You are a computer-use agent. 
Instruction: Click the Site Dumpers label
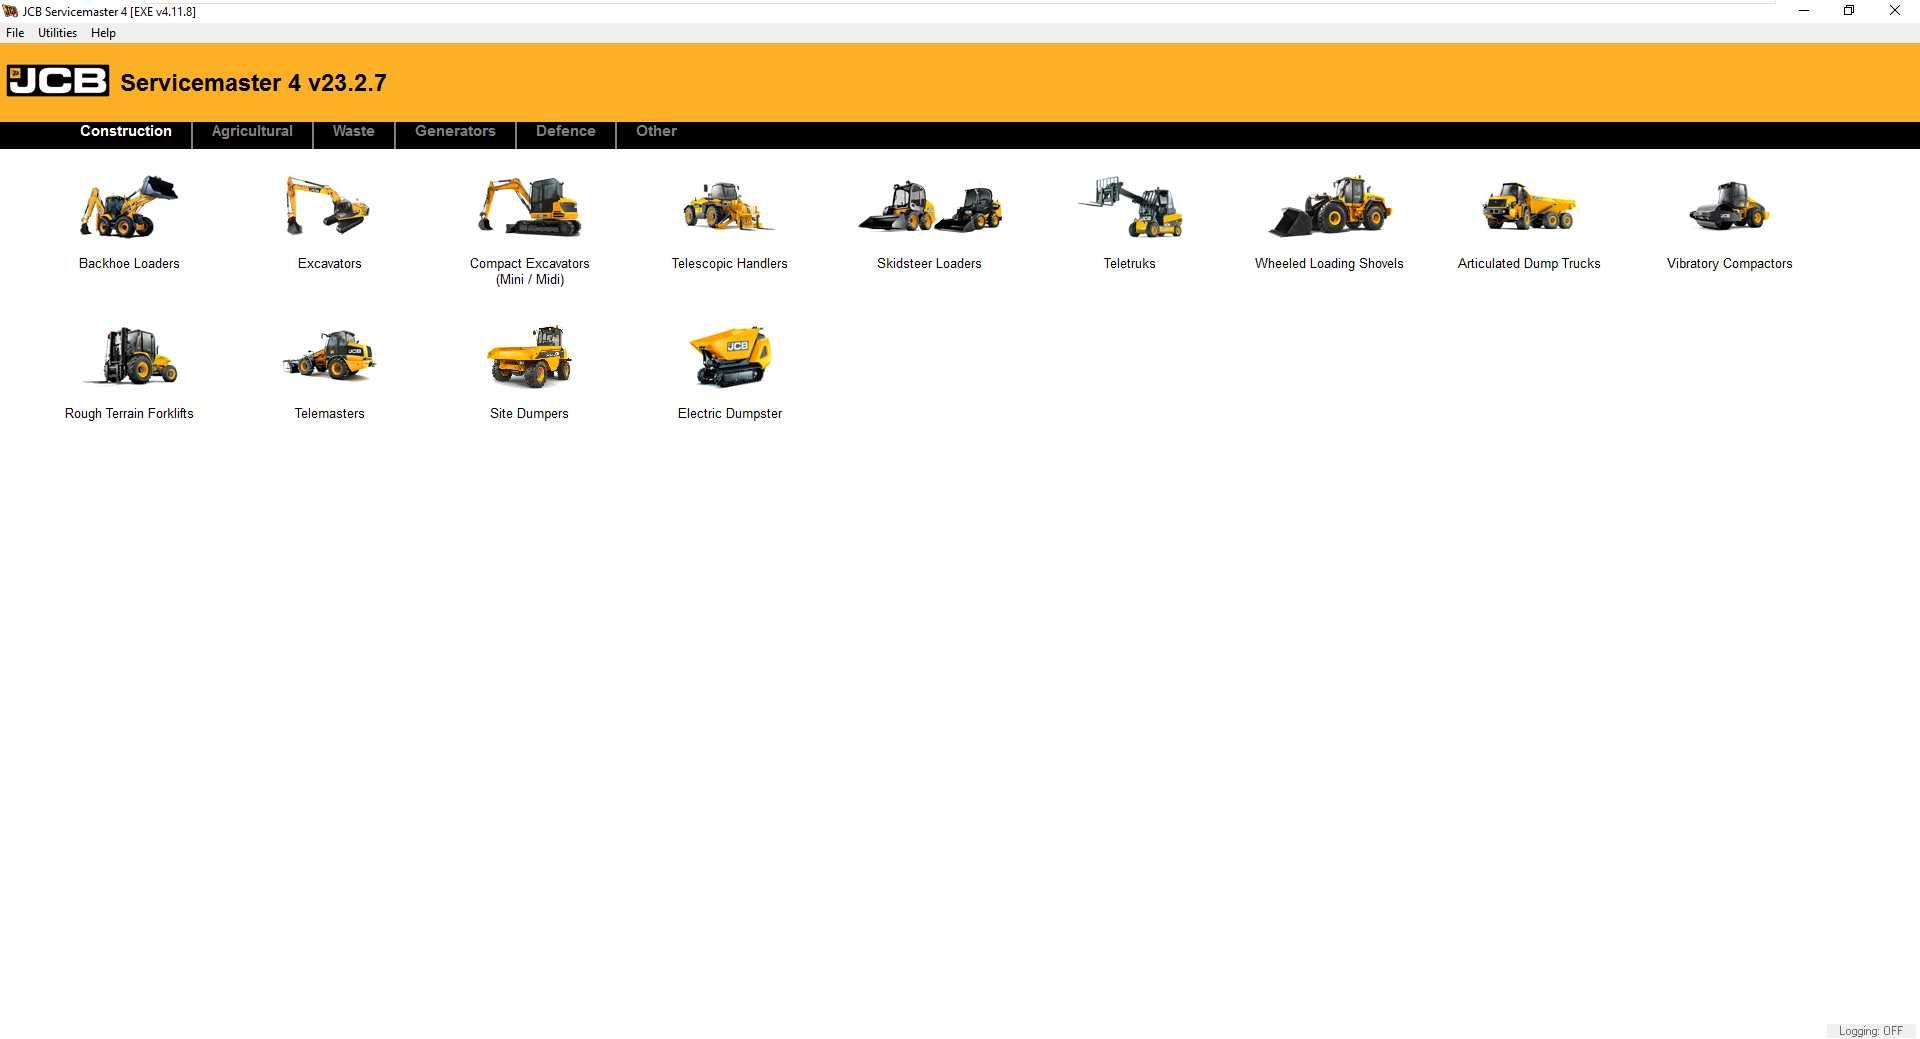pyautogui.click(x=529, y=414)
